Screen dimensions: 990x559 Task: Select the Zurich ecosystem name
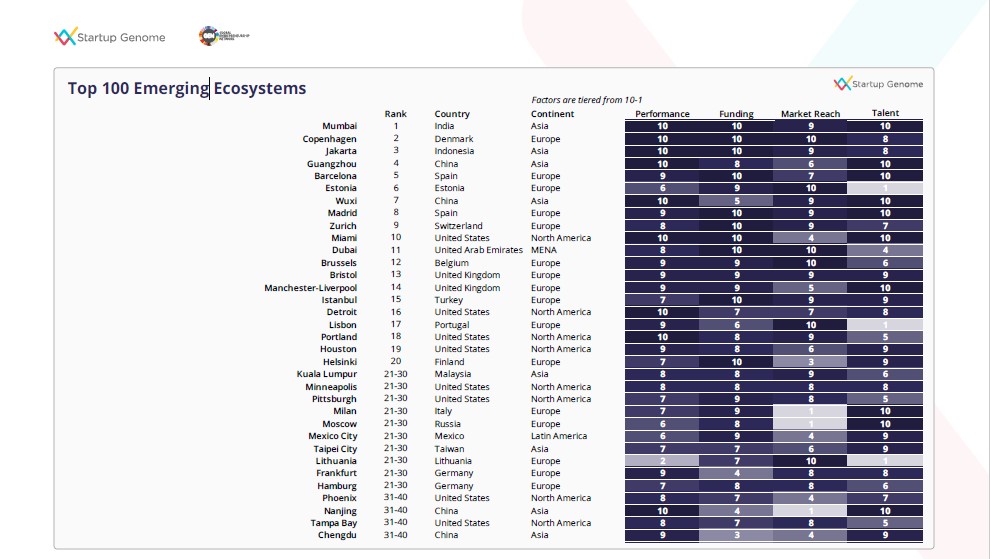(x=343, y=225)
